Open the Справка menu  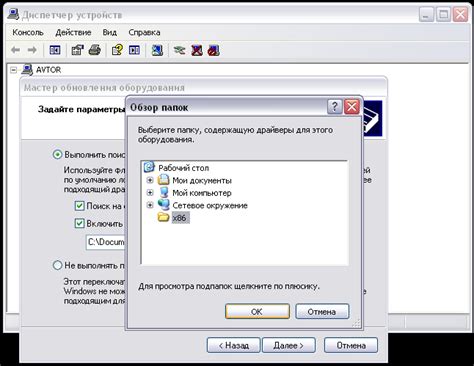tap(144, 32)
